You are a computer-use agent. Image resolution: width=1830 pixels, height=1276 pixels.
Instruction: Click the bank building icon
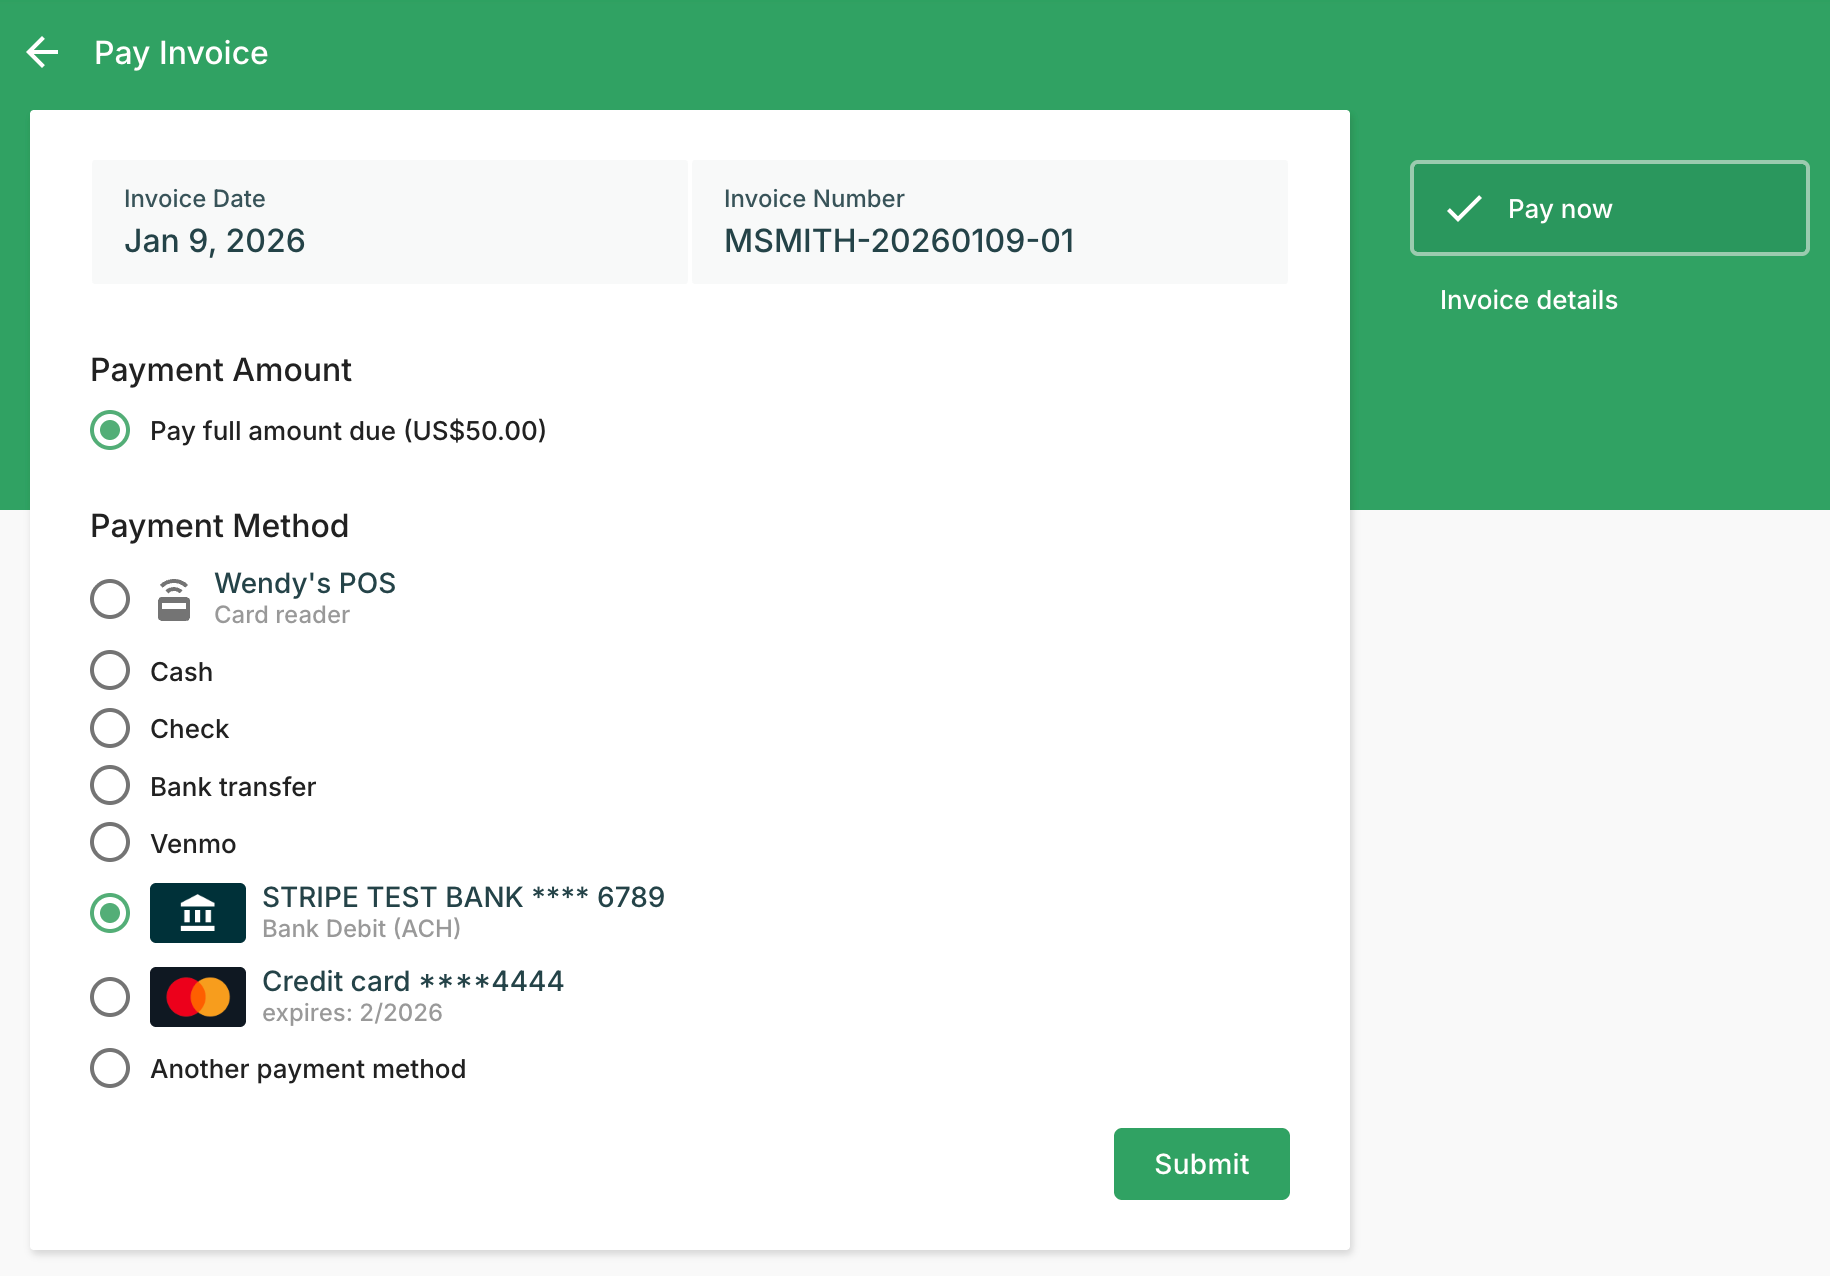[x=198, y=913]
